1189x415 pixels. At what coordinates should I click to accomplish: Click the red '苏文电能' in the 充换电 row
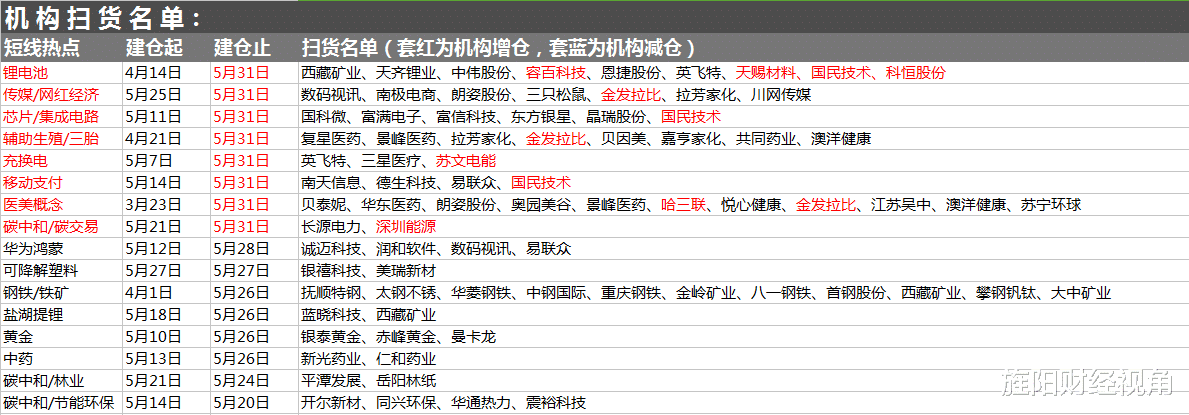pos(466,162)
